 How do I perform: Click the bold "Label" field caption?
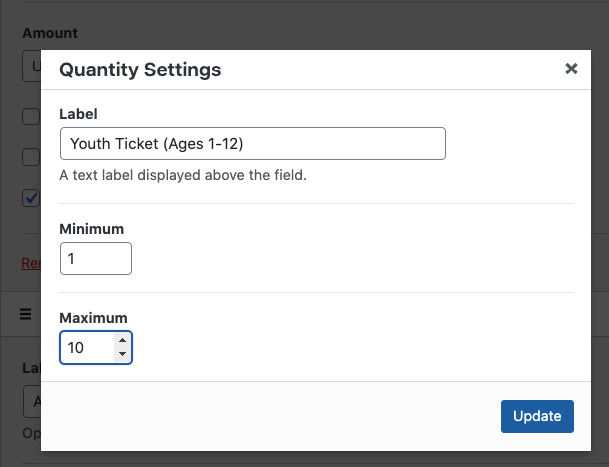pyautogui.click(x=79, y=114)
